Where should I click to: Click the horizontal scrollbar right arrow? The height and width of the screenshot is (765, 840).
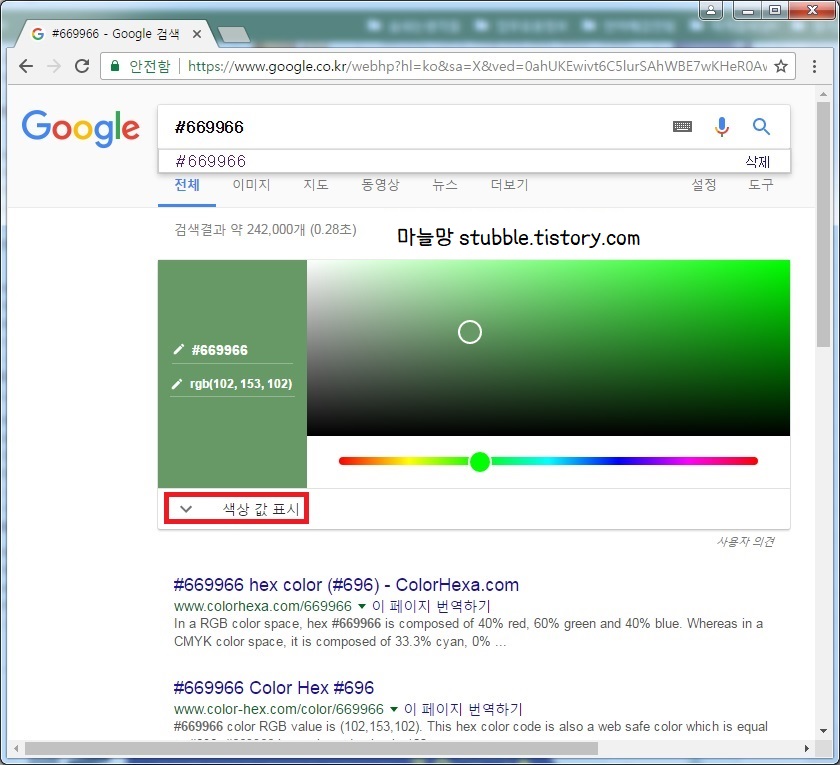pos(807,748)
